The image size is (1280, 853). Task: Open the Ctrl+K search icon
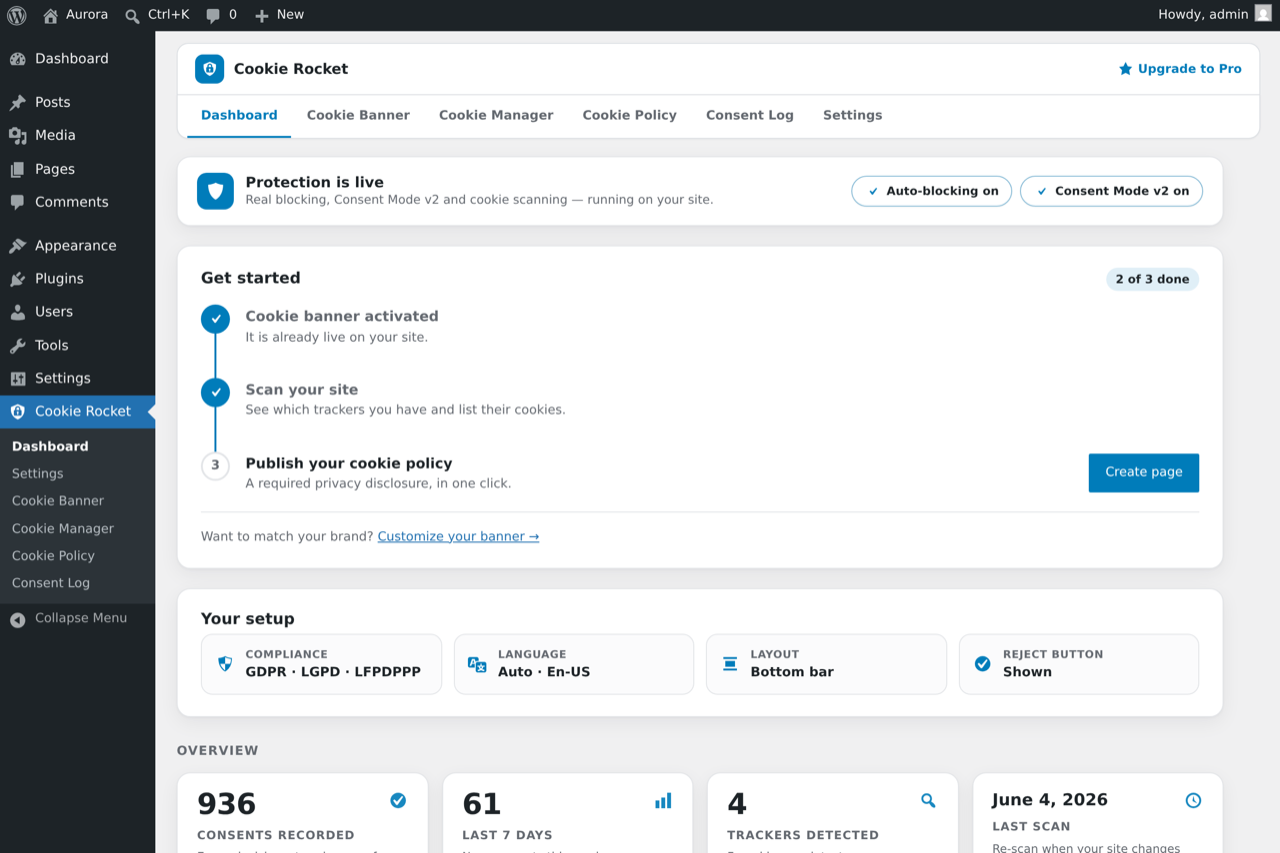pos(133,15)
